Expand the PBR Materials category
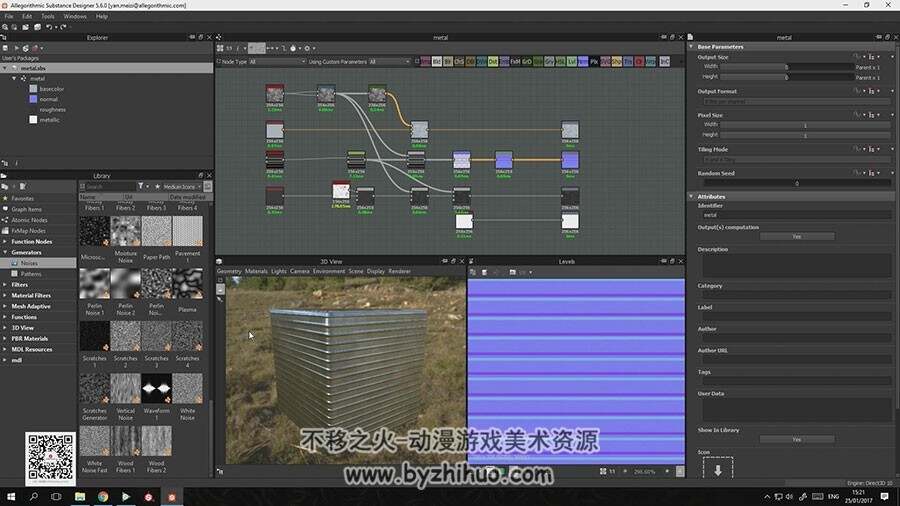The width and height of the screenshot is (900, 506). 5,338
